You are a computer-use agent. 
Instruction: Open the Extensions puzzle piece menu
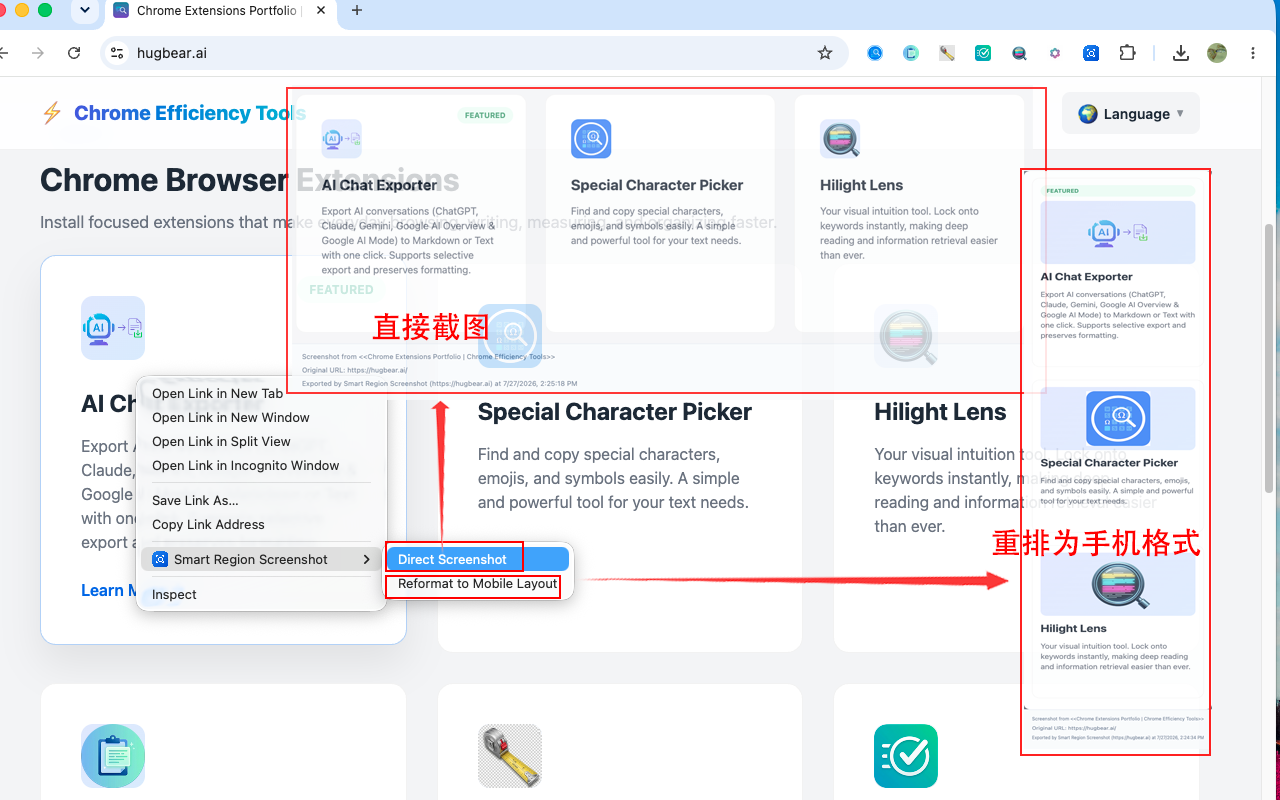(1127, 53)
